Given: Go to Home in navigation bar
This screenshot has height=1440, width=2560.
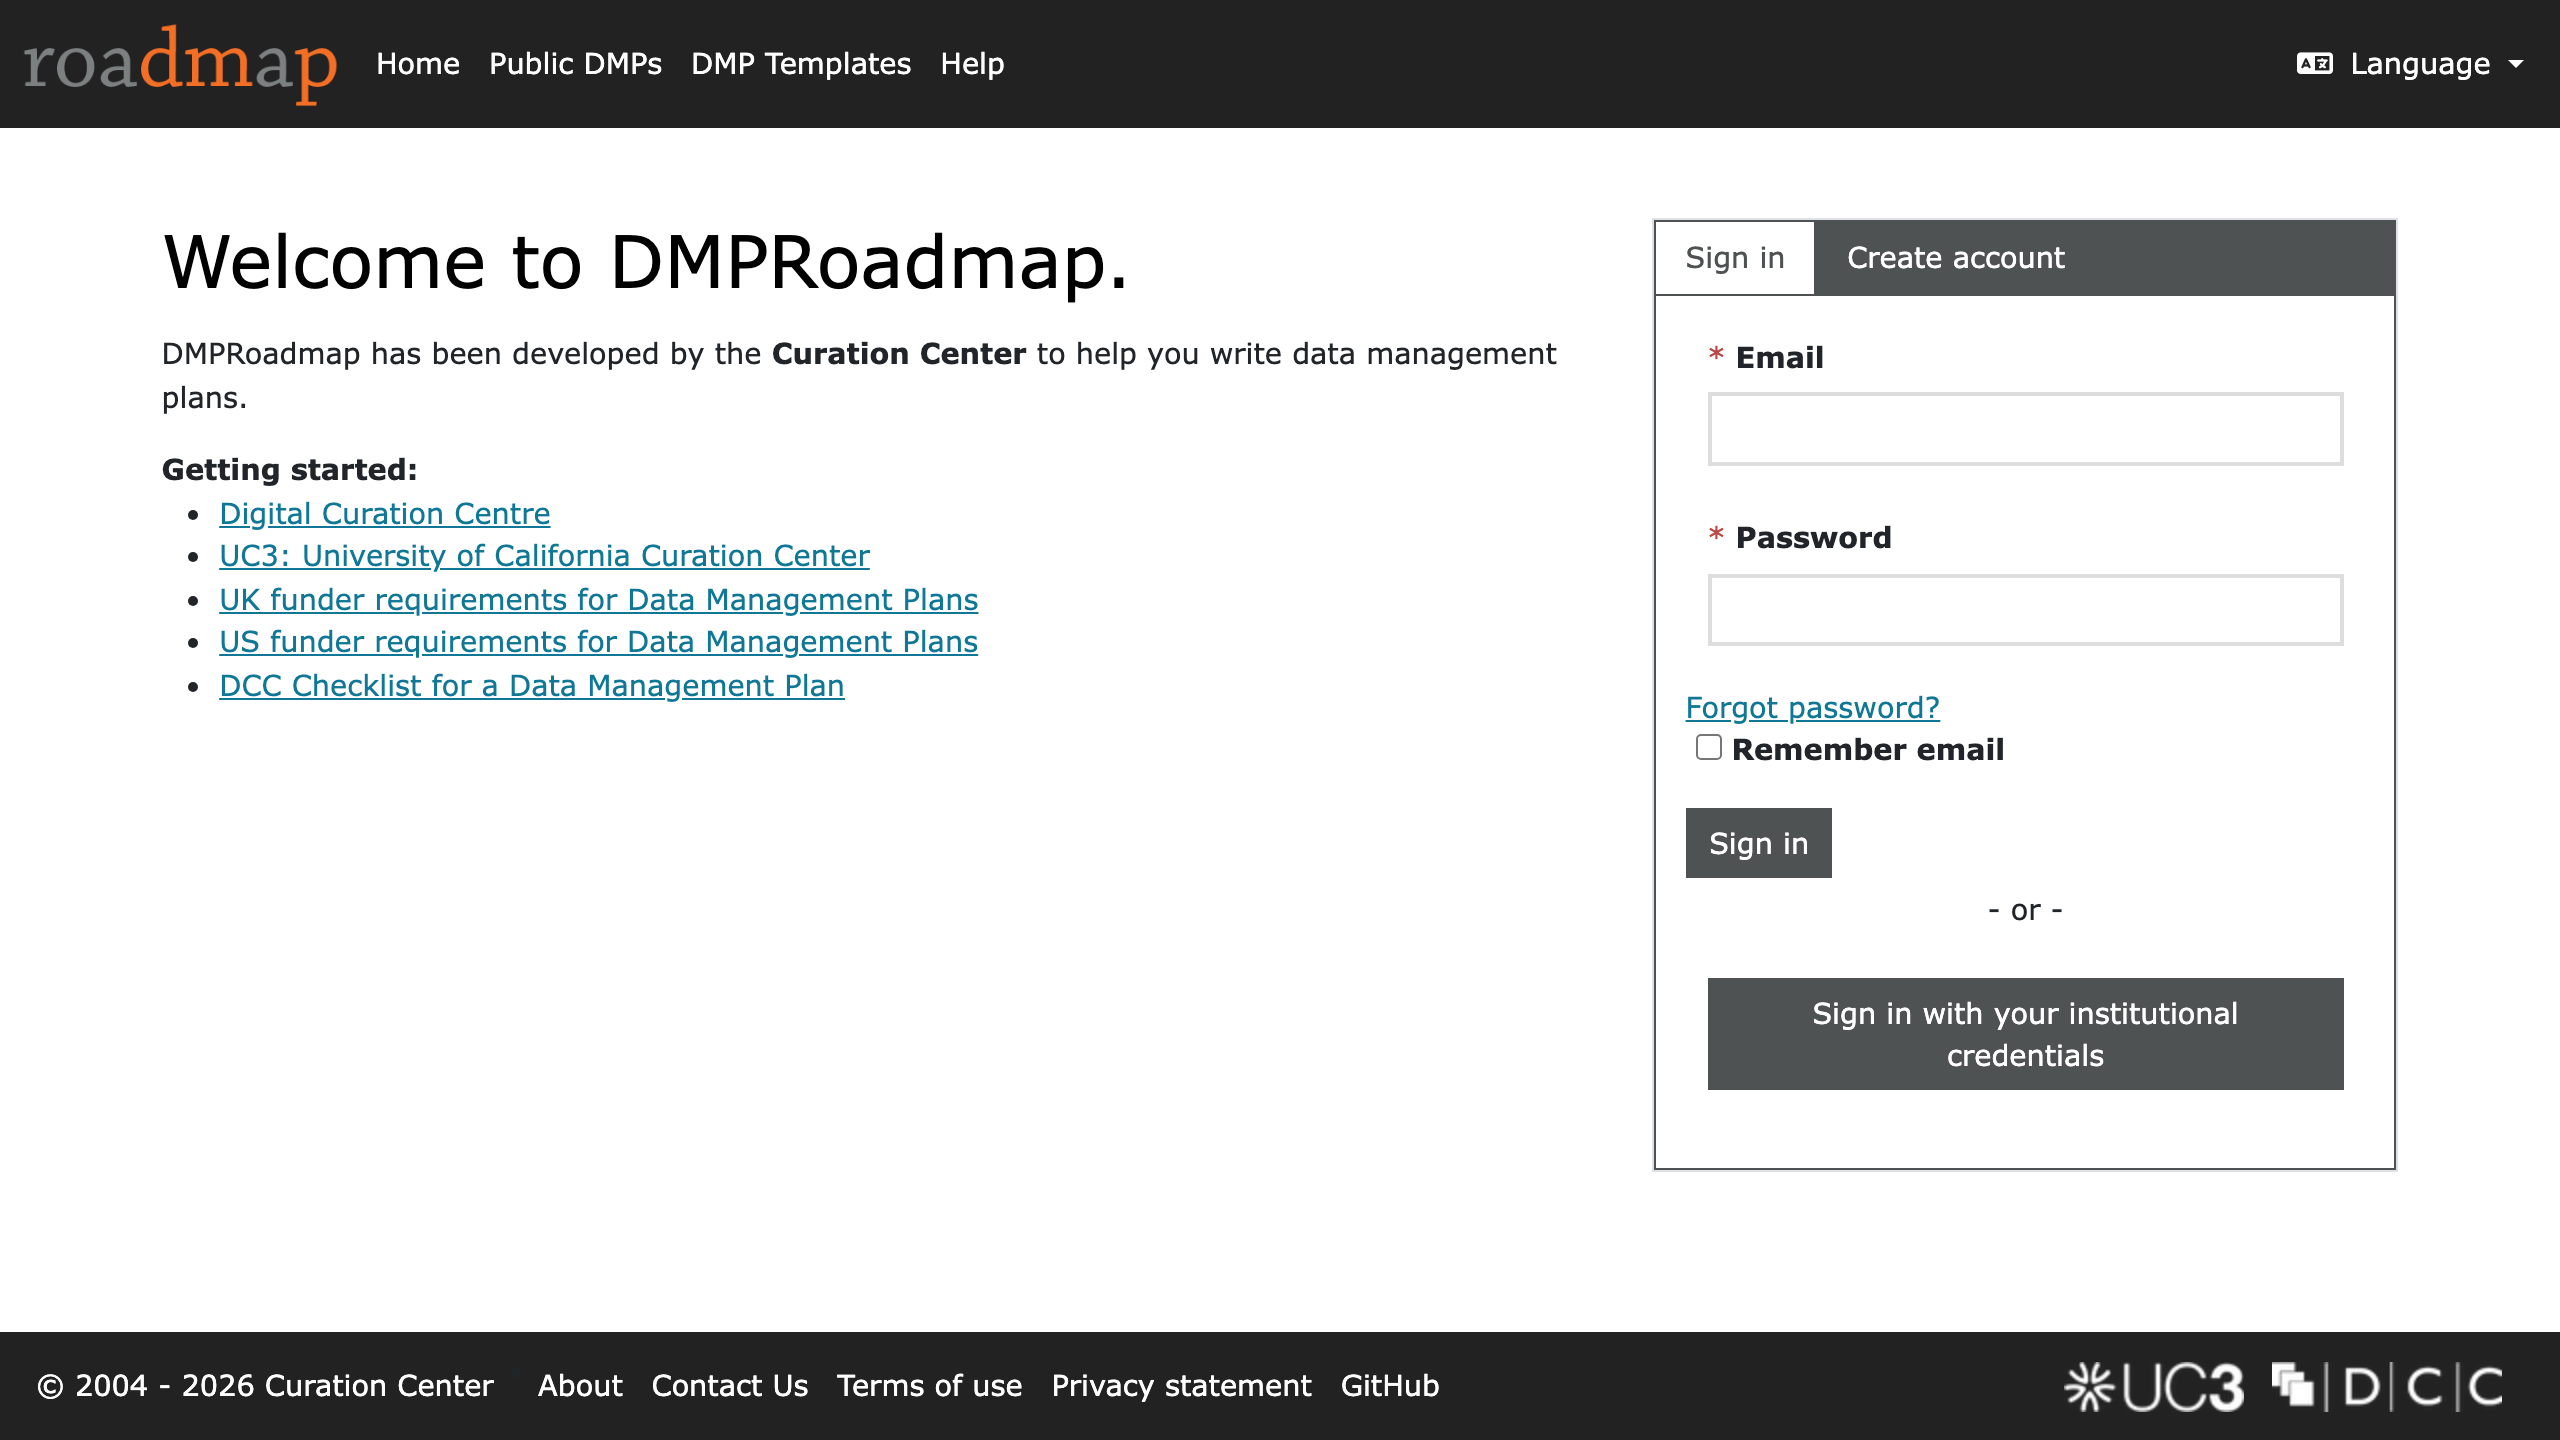Looking at the screenshot, I should (x=418, y=64).
